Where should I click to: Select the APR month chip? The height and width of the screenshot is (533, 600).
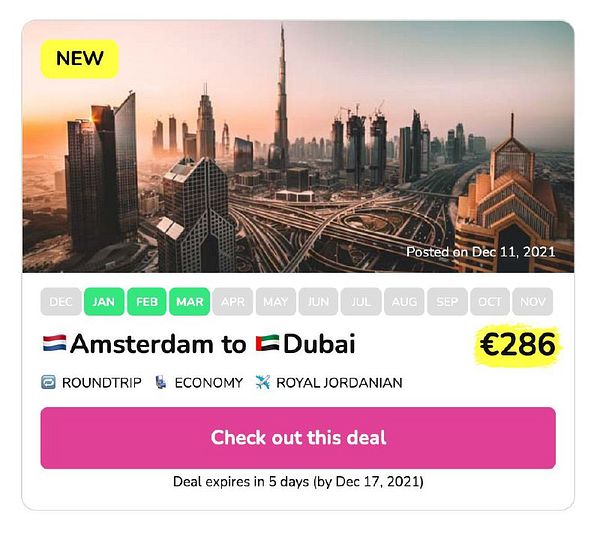tap(233, 302)
